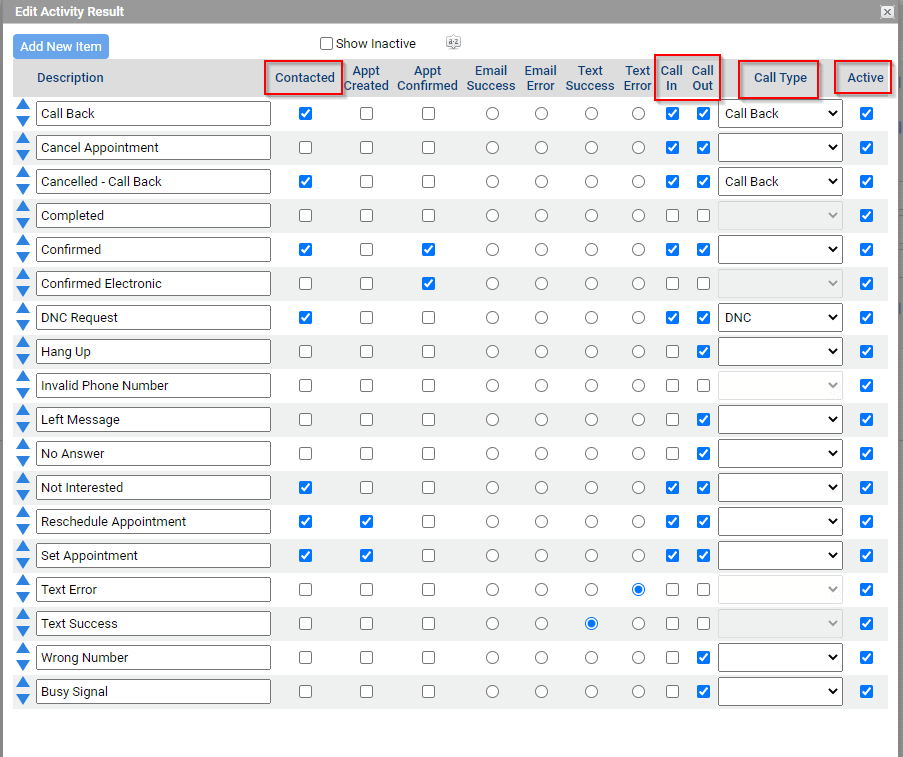Image resolution: width=903 pixels, height=757 pixels.
Task: Click the Appt Created column header
Action: (366, 78)
